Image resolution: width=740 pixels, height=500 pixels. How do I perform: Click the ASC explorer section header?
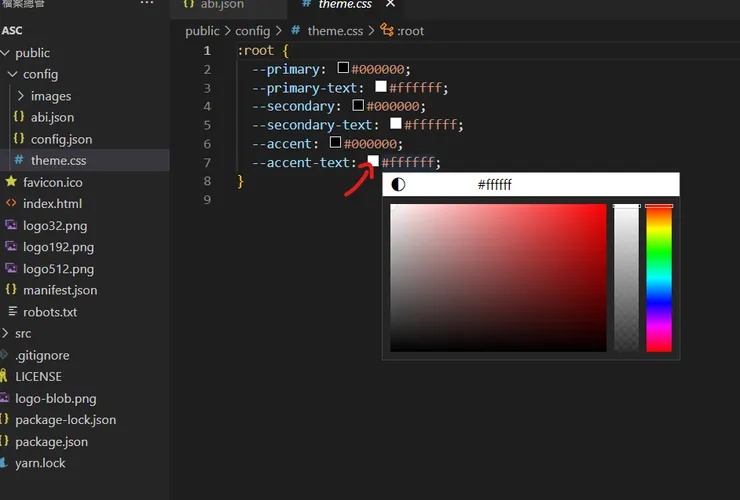pyautogui.click(x=12, y=31)
